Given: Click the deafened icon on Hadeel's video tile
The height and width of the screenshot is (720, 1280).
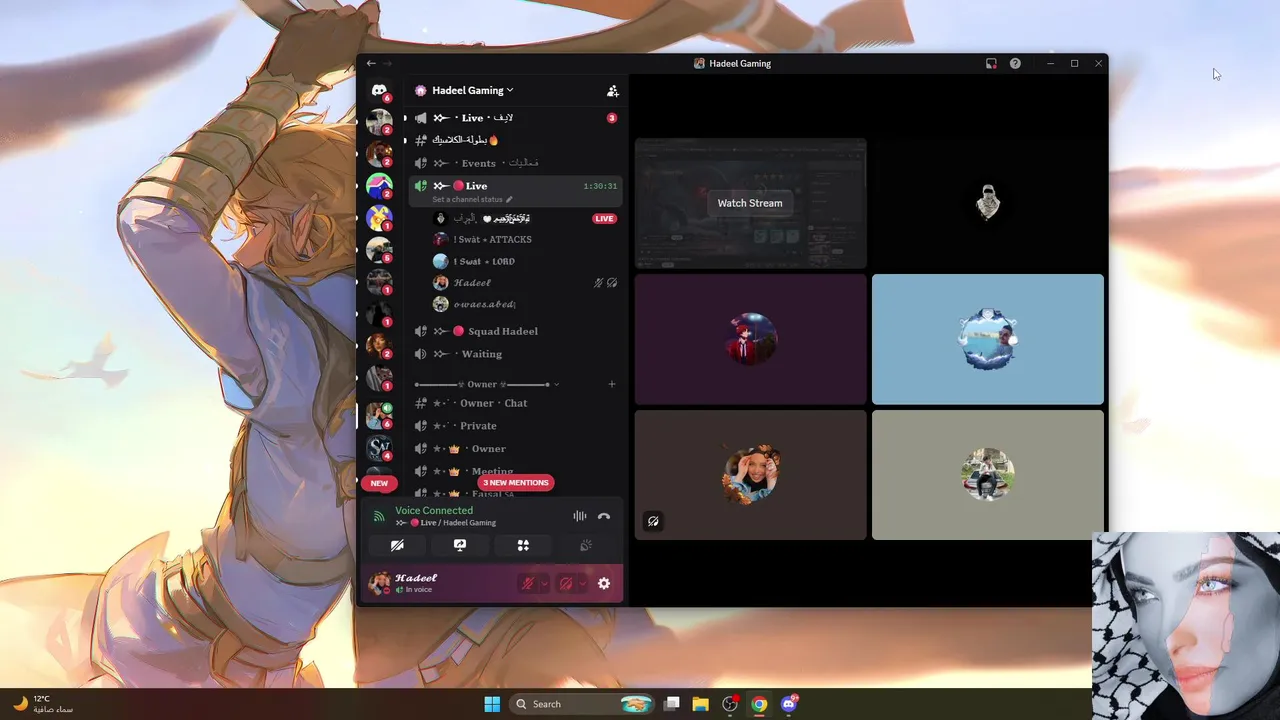Looking at the screenshot, I should pos(653,521).
